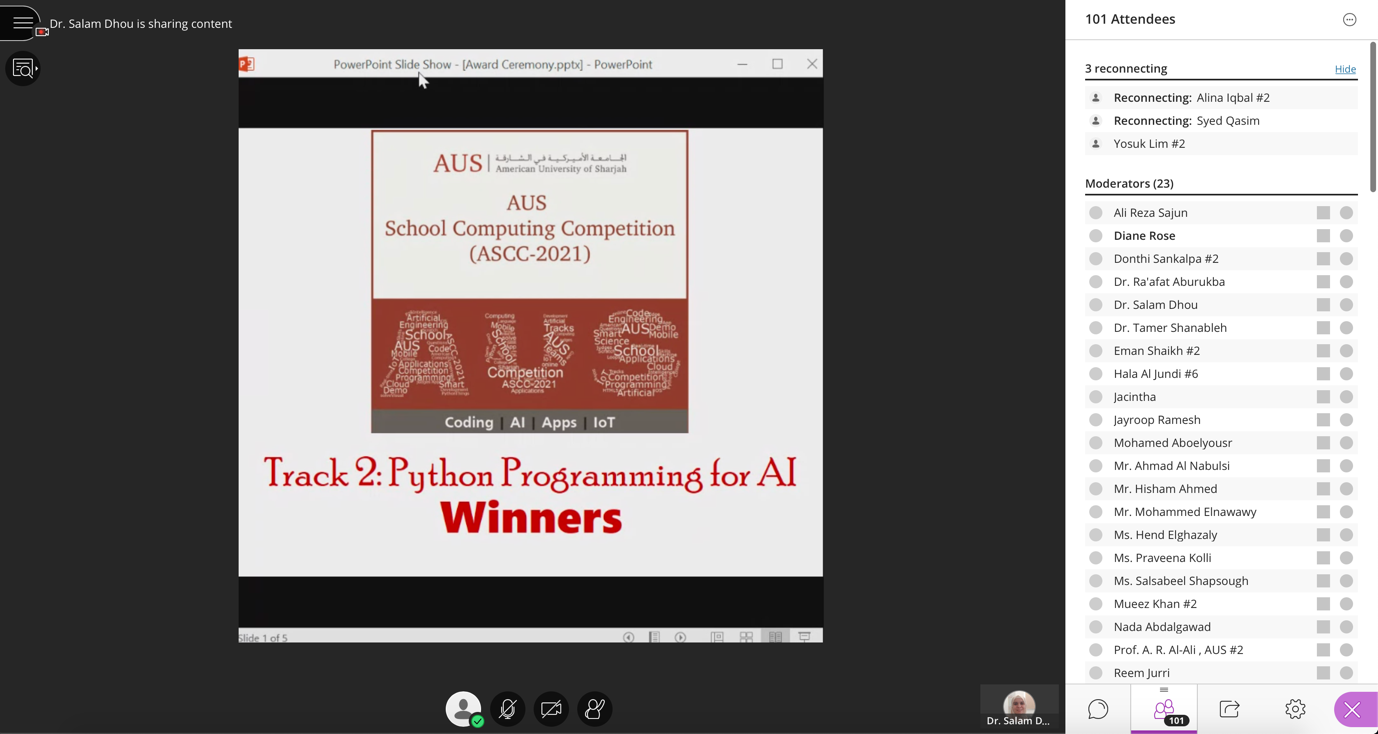Click Dr. Salam D. video thumbnail
This screenshot has height=734, width=1378.
click(x=1018, y=706)
